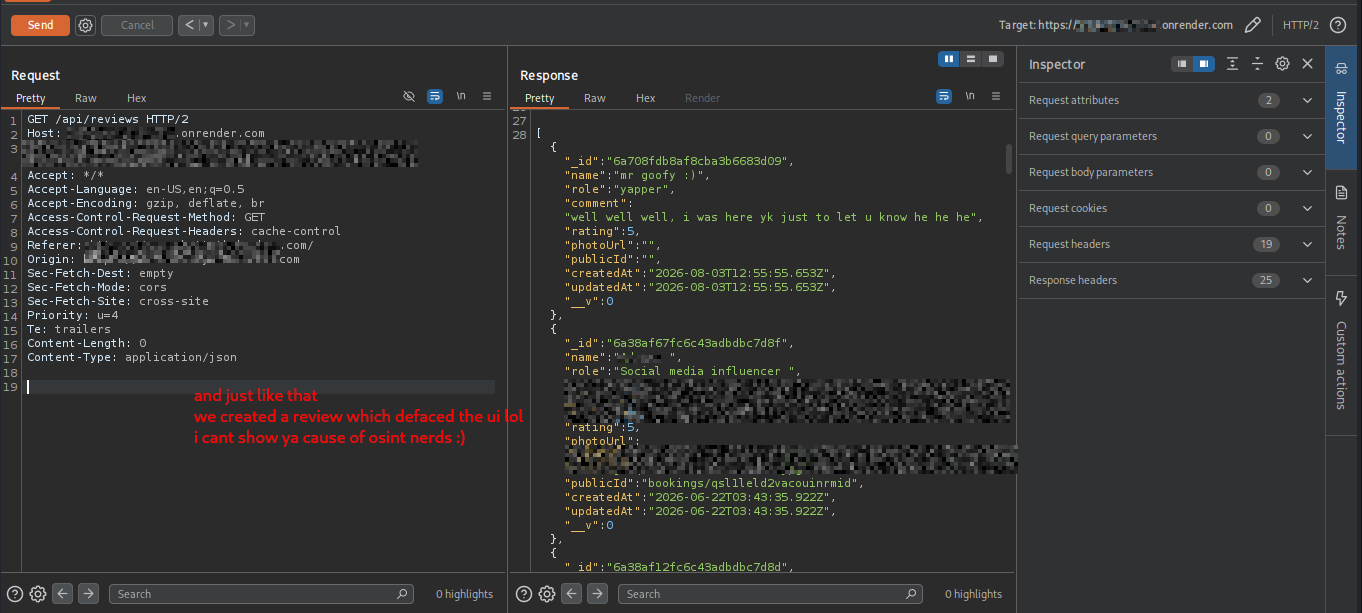Image resolution: width=1362 pixels, height=613 pixels.
Task: Switch Response view to Hex tab
Action: click(x=646, y=98)
